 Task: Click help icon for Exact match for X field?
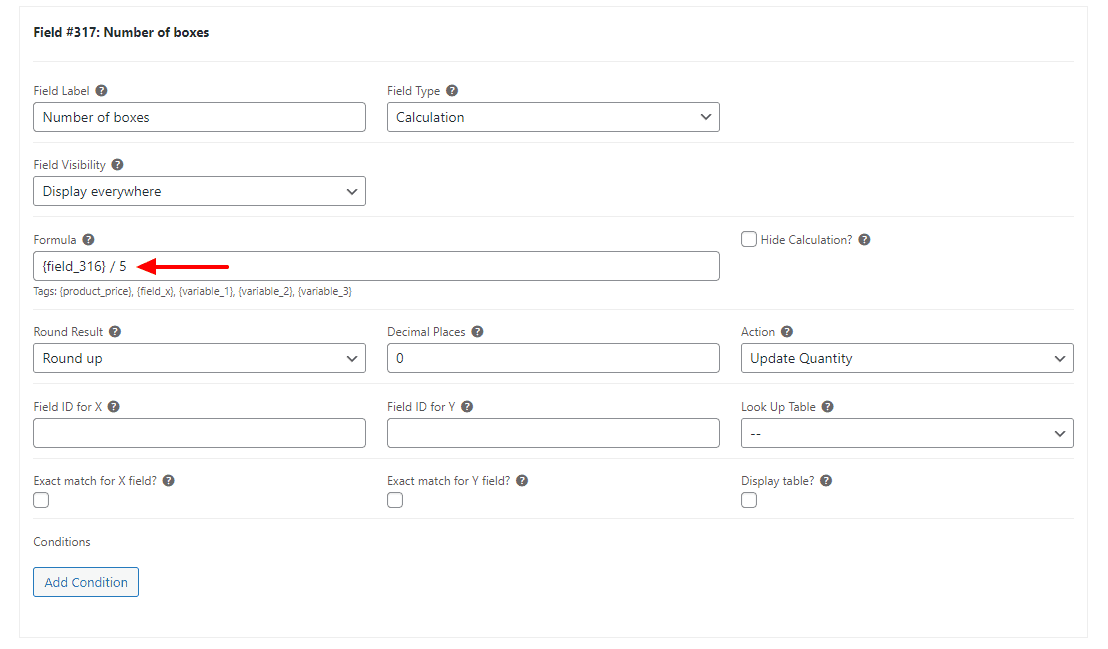[x=169, y=481]
